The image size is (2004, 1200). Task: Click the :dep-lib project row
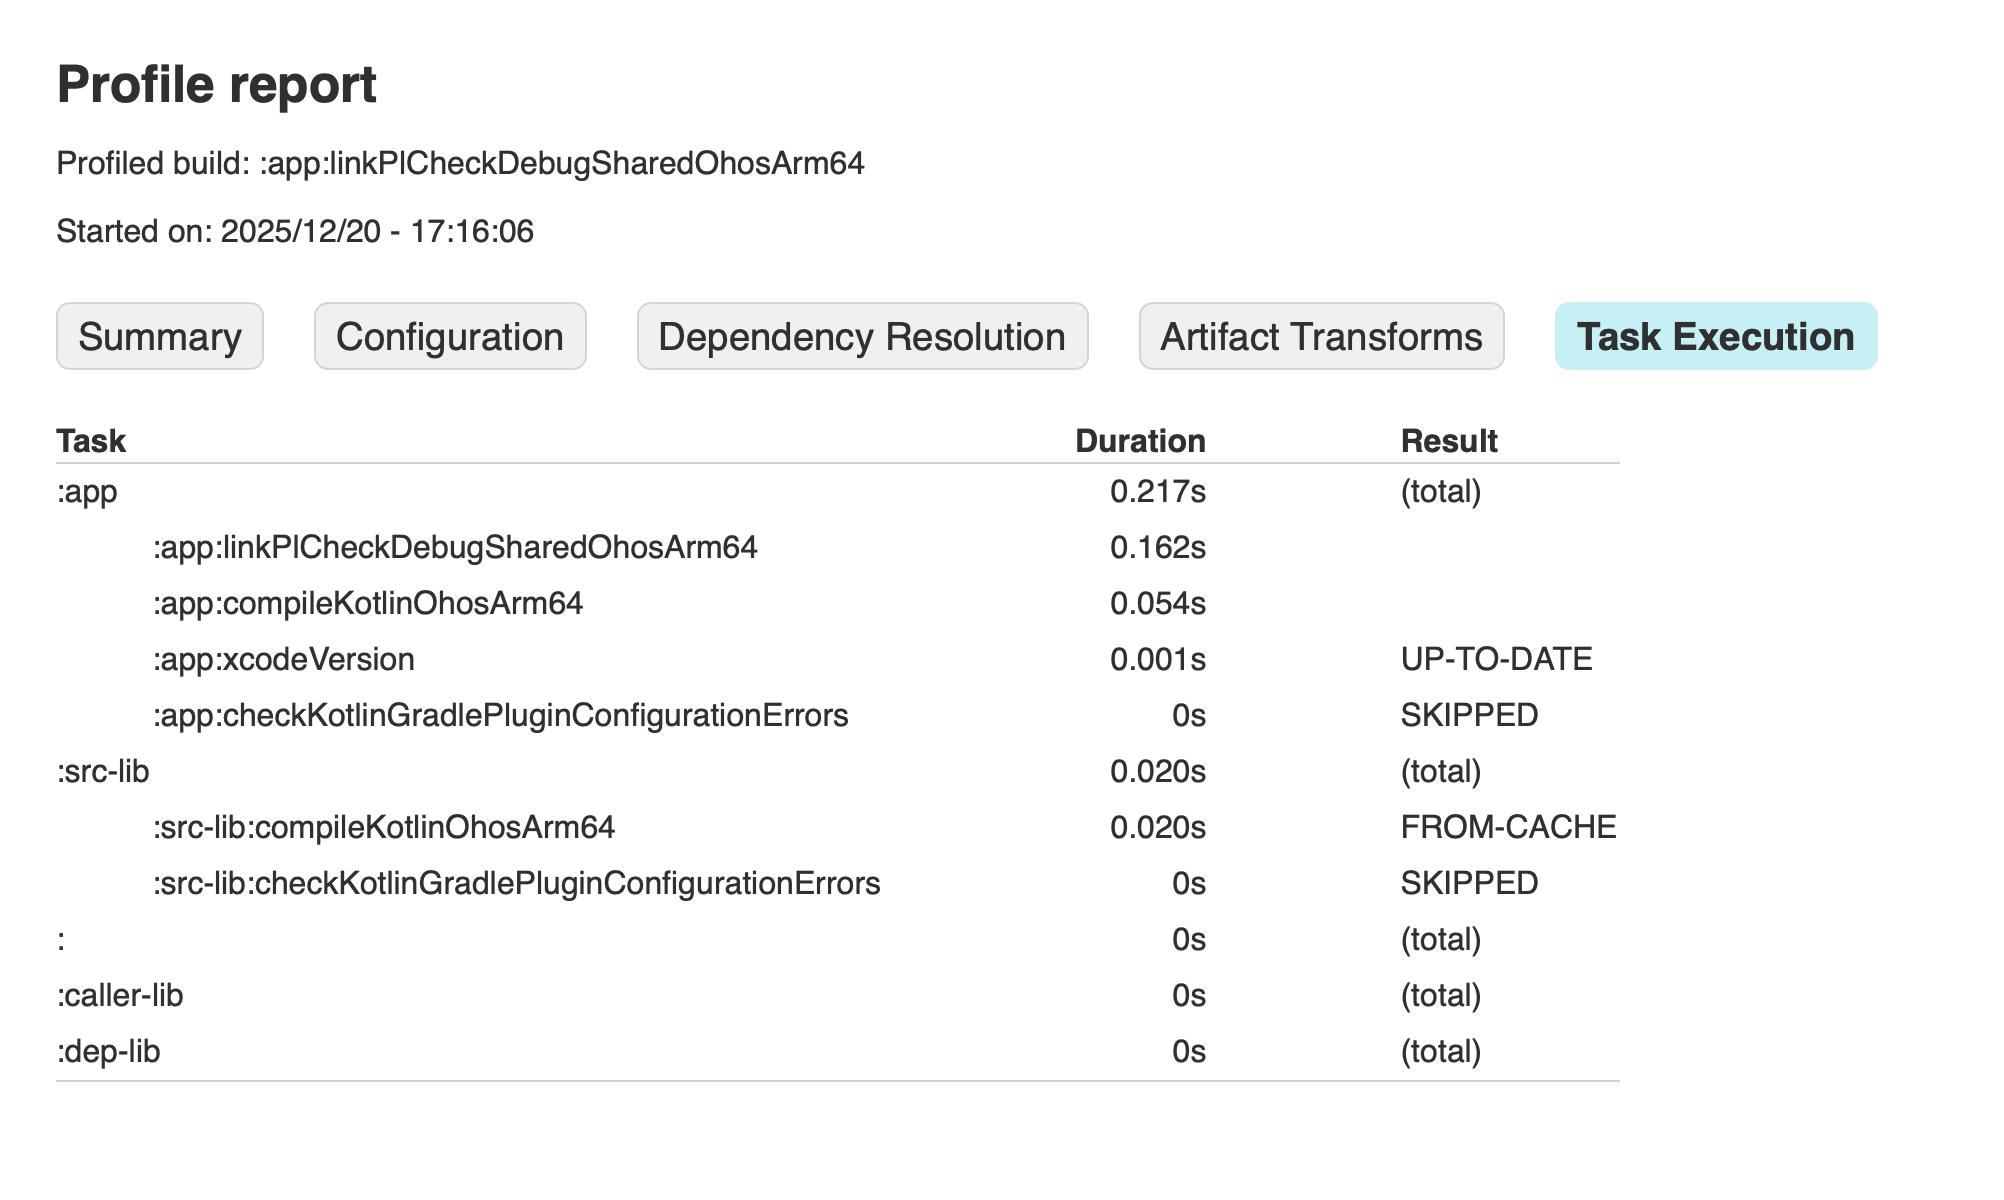click(x=109, y=1052)
